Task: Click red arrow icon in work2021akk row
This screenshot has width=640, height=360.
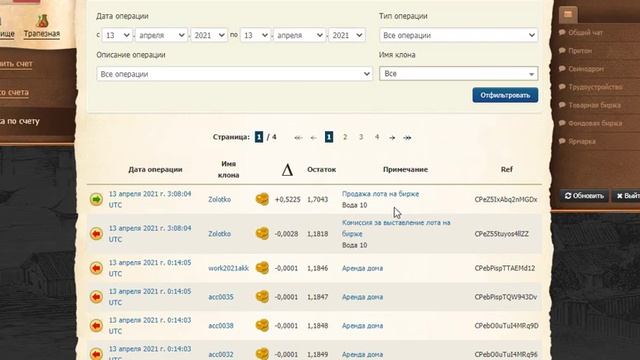Action: [96, 268]
